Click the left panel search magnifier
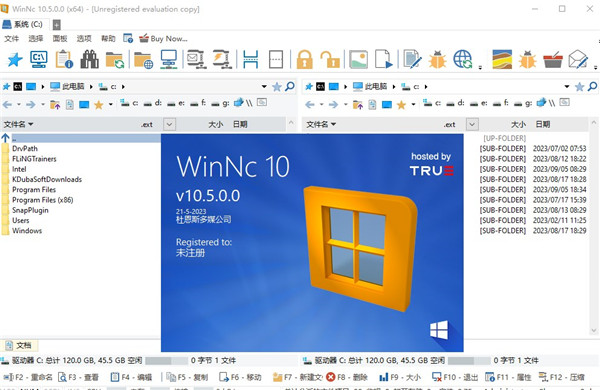The image size is (600, 390). click(x=290, y=86)
